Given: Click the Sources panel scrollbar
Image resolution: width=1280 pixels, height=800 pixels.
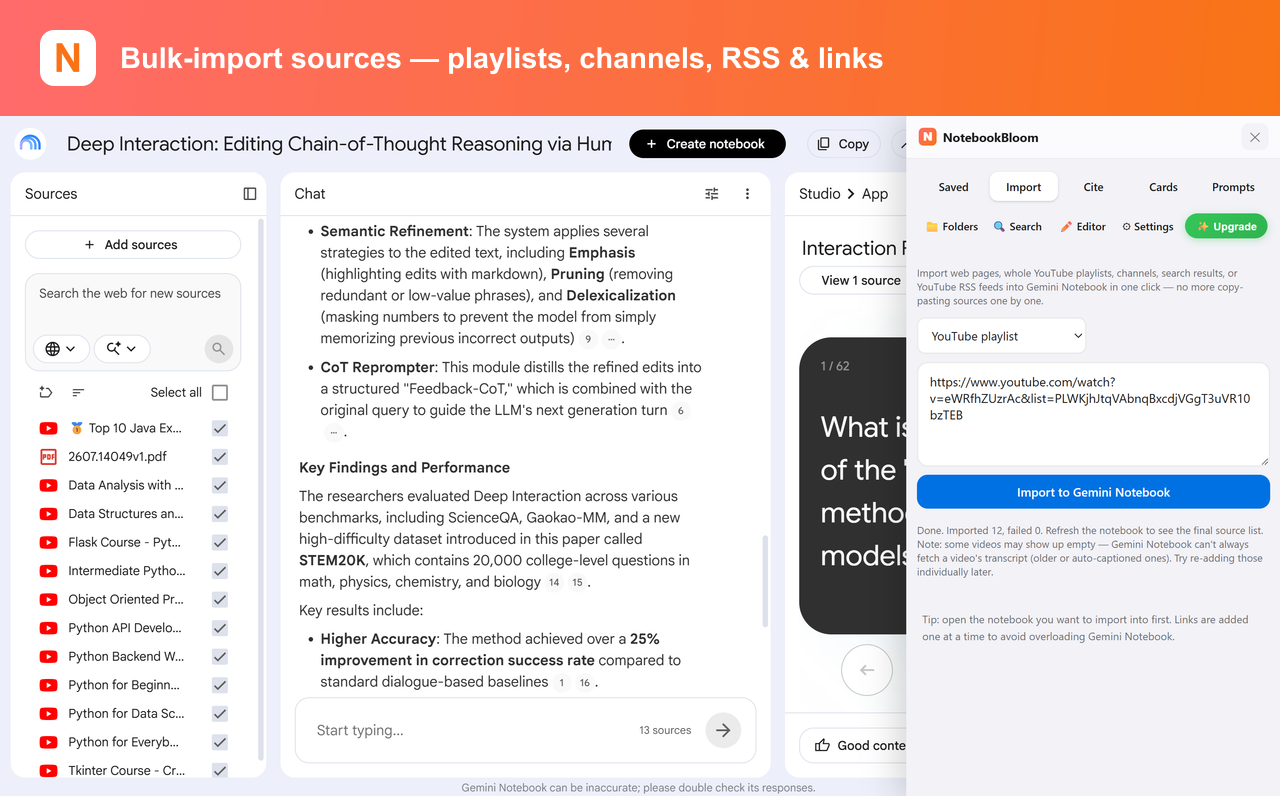Looking at the screenshot, I should [262, 490].
